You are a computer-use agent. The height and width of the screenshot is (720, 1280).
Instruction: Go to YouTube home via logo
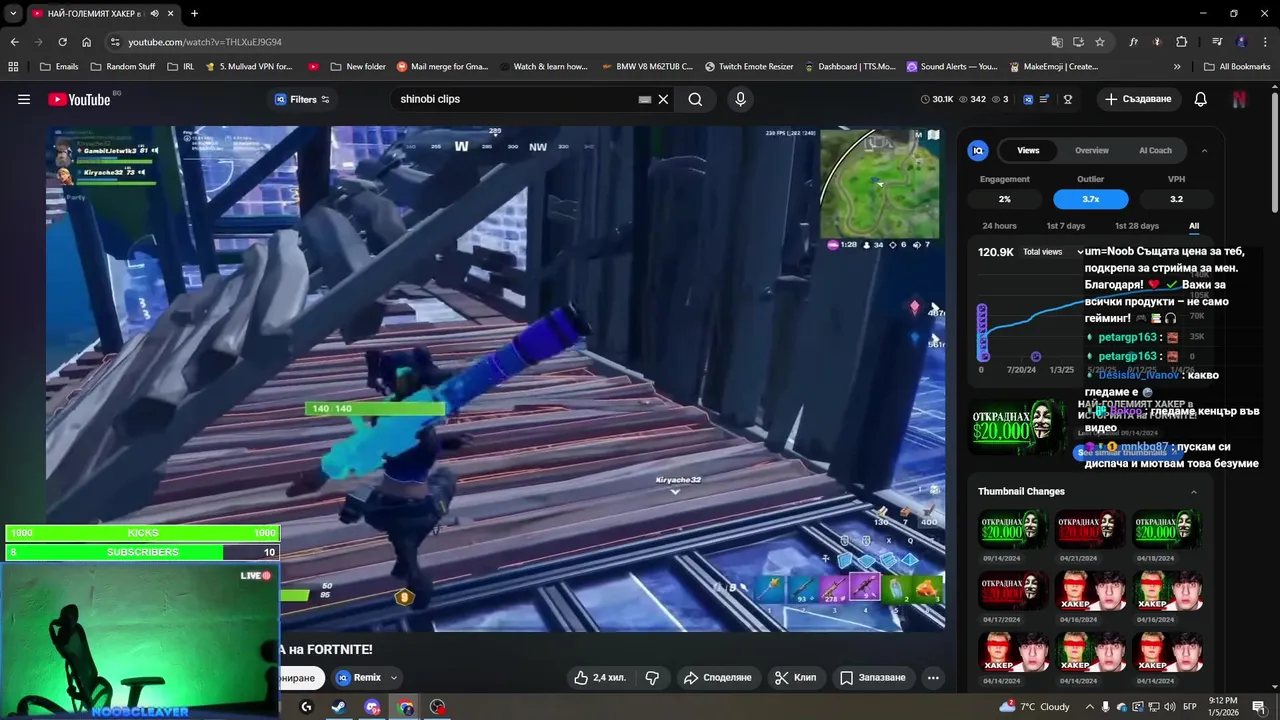click(x=79, y=99)
